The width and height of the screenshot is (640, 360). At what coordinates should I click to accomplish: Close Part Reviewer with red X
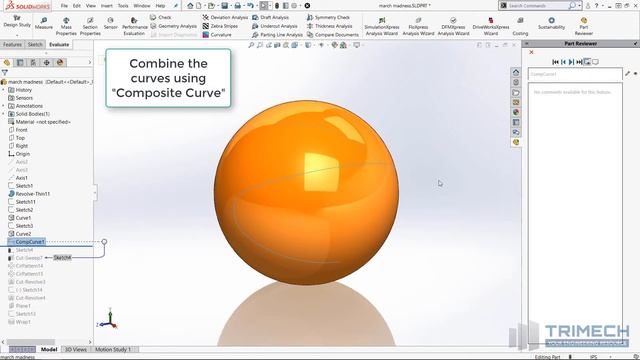[531, 52]
